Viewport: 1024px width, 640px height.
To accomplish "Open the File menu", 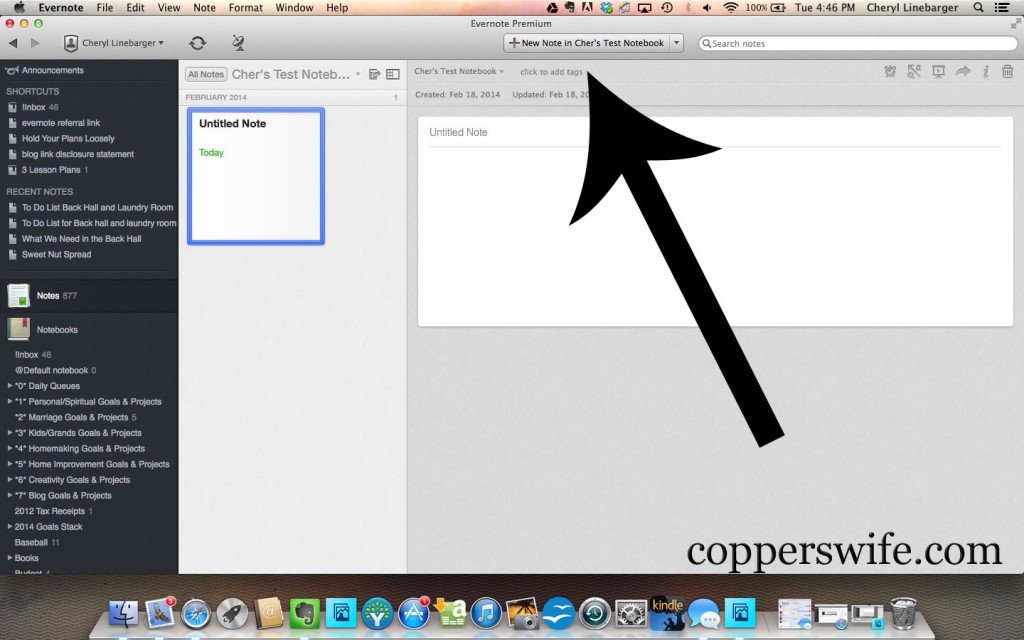I will pos(104,8).
